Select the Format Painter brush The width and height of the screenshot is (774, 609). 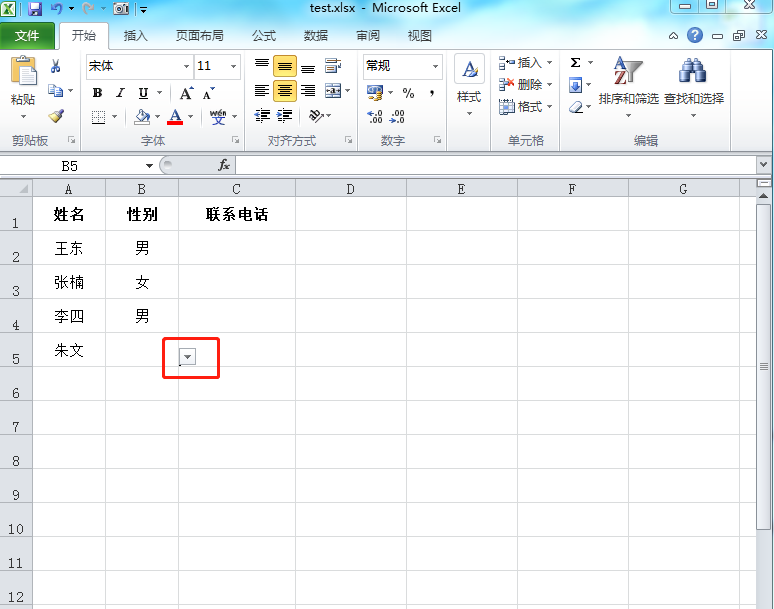tap(56, 116)
